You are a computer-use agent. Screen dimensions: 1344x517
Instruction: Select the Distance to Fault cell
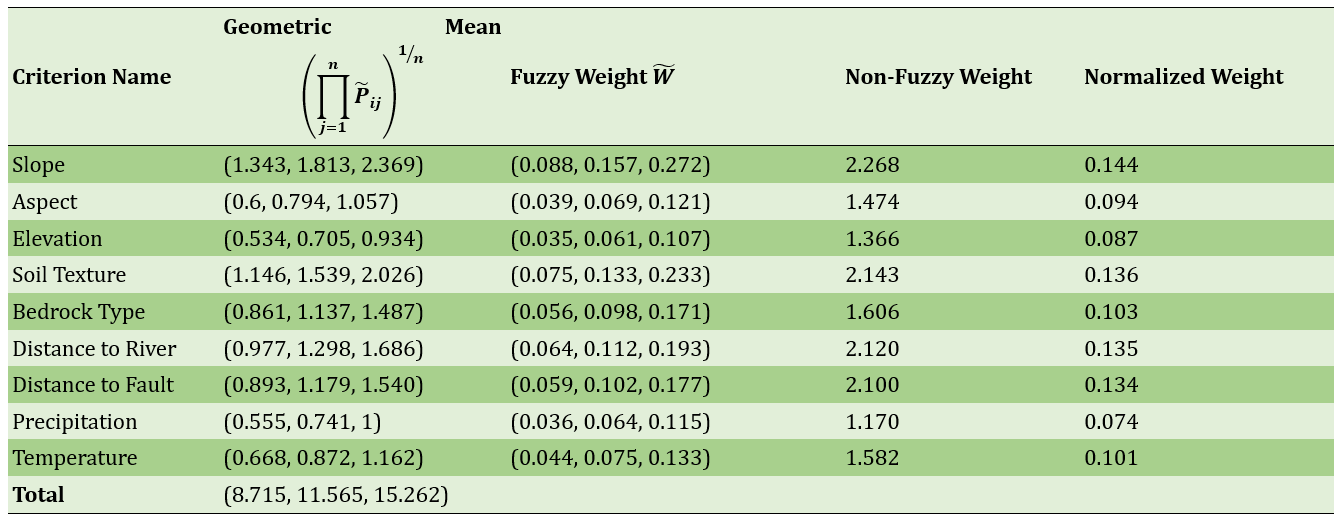pyautogui.click(x=93, y=385)
